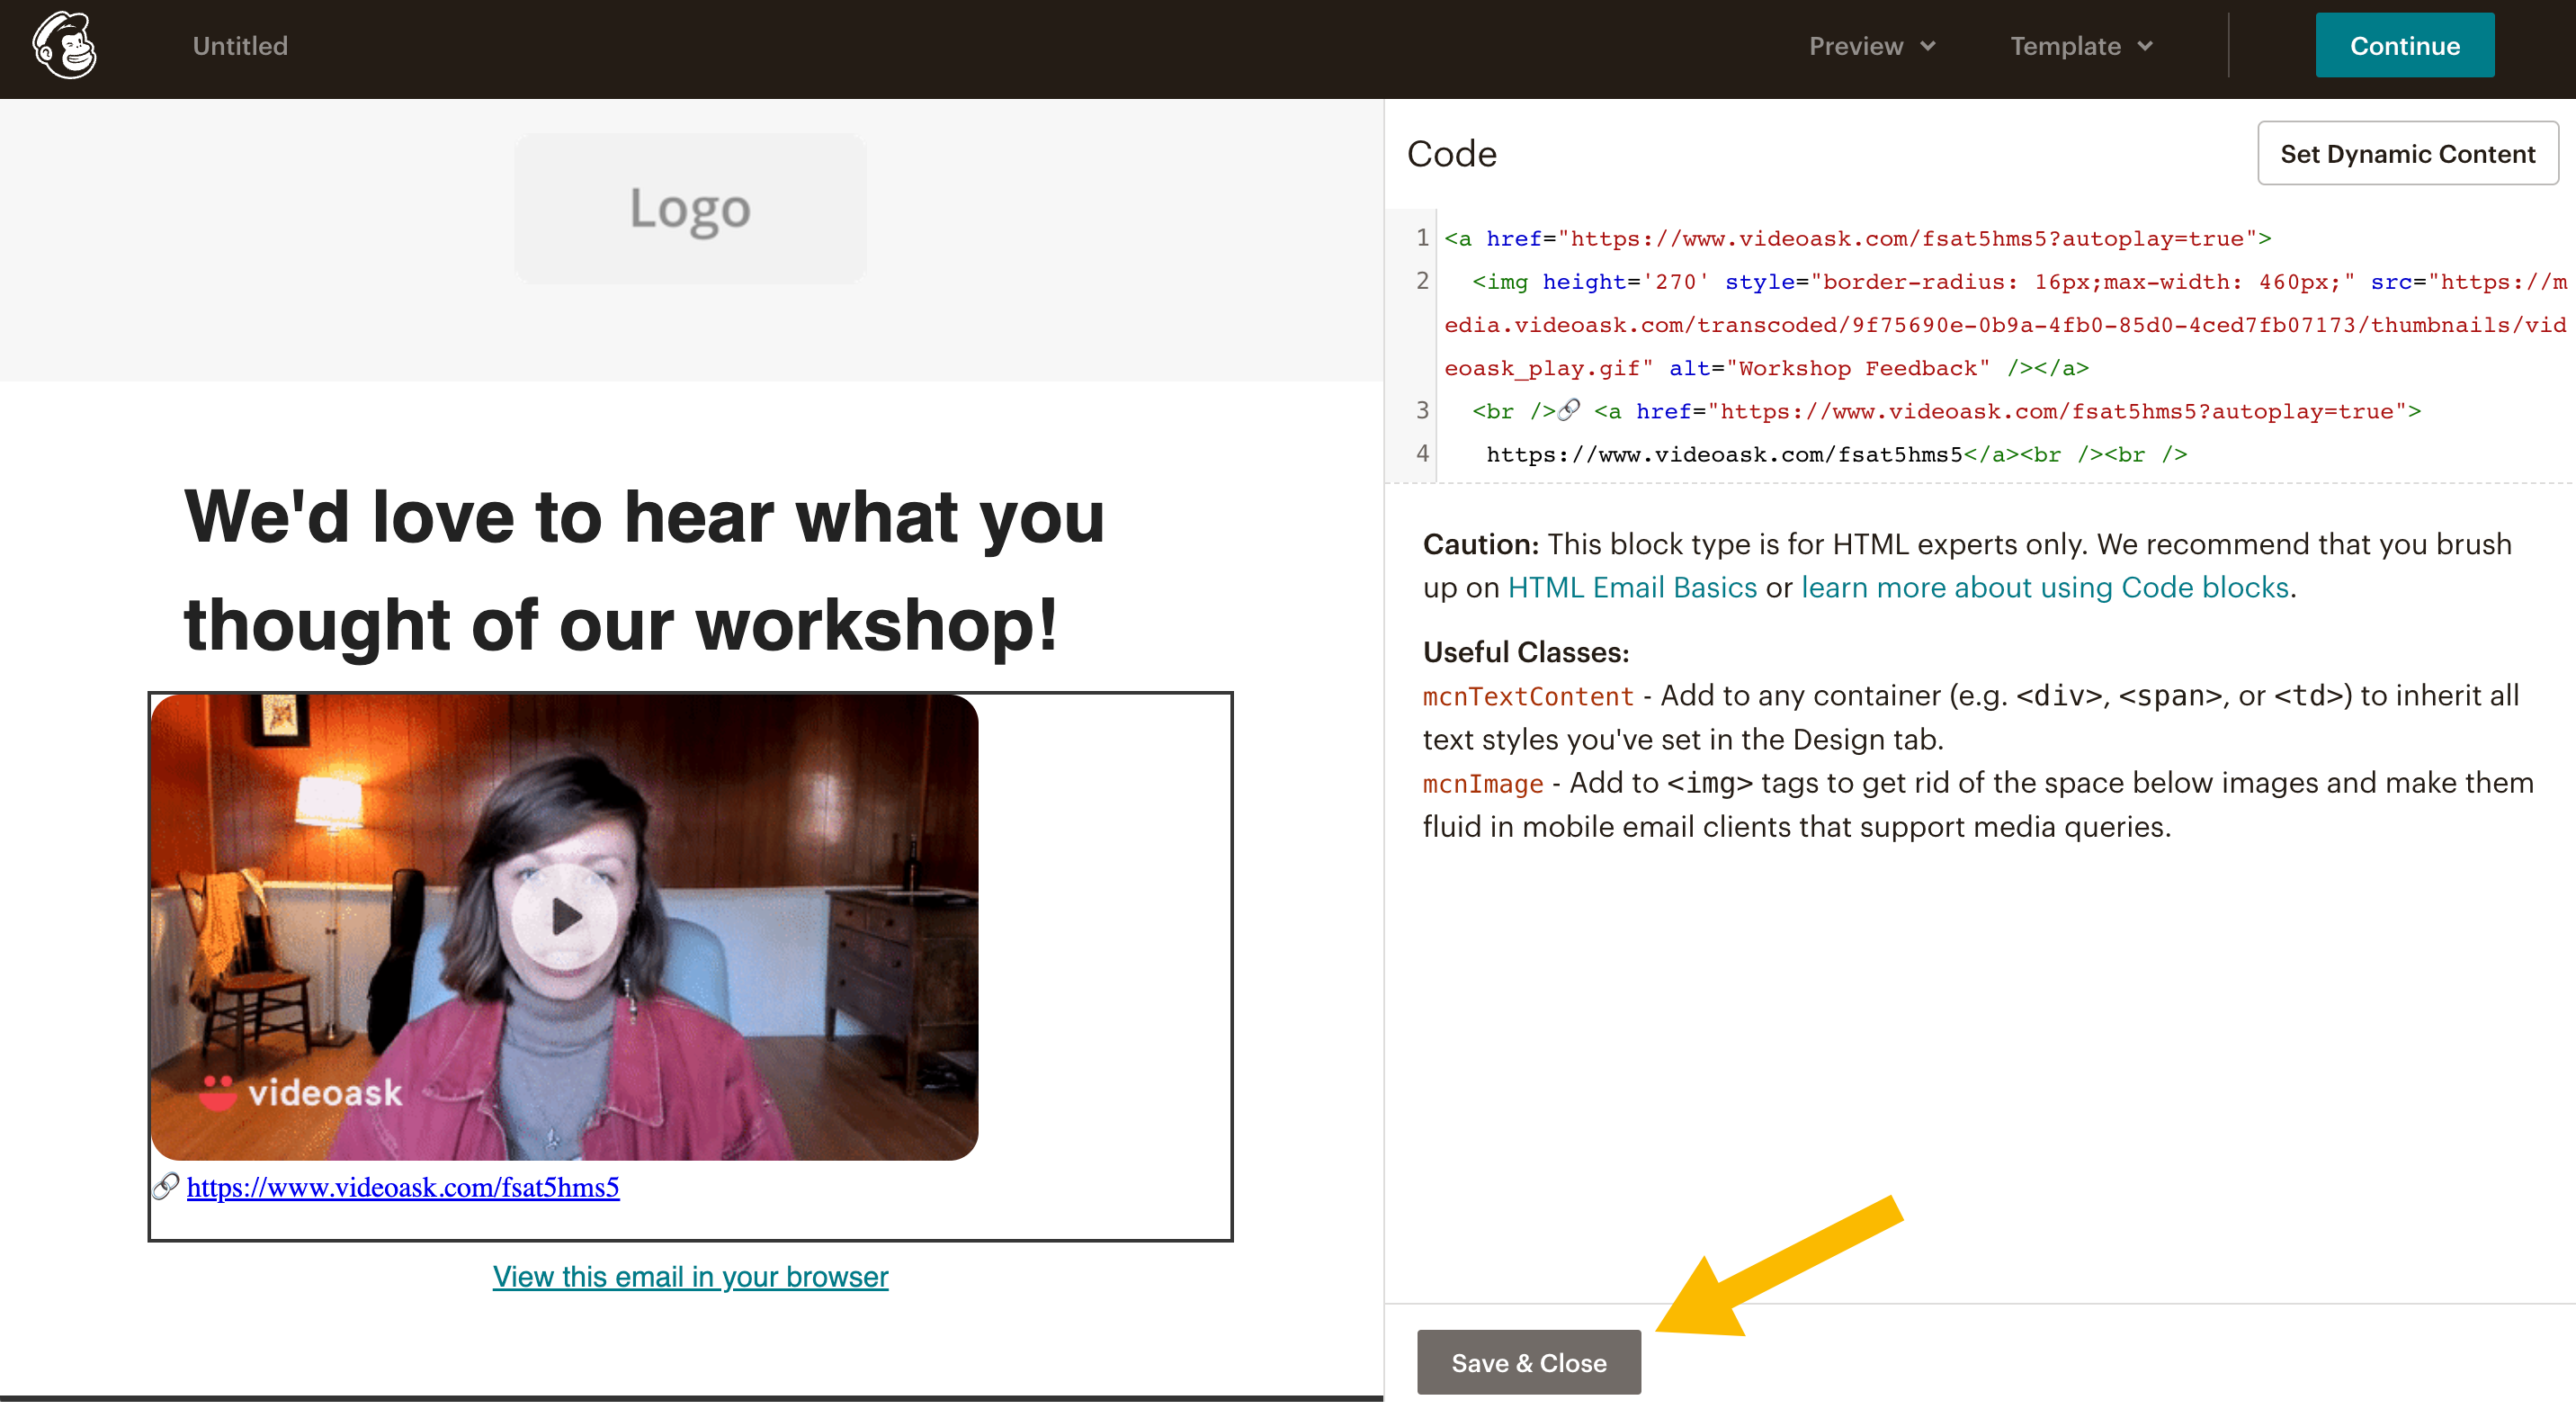Click the videoask.com/fsat5hms5 link in preview
The height and width of the screenshot is (1409, 2576).
pyautogui.click(x=403, y=1187)
